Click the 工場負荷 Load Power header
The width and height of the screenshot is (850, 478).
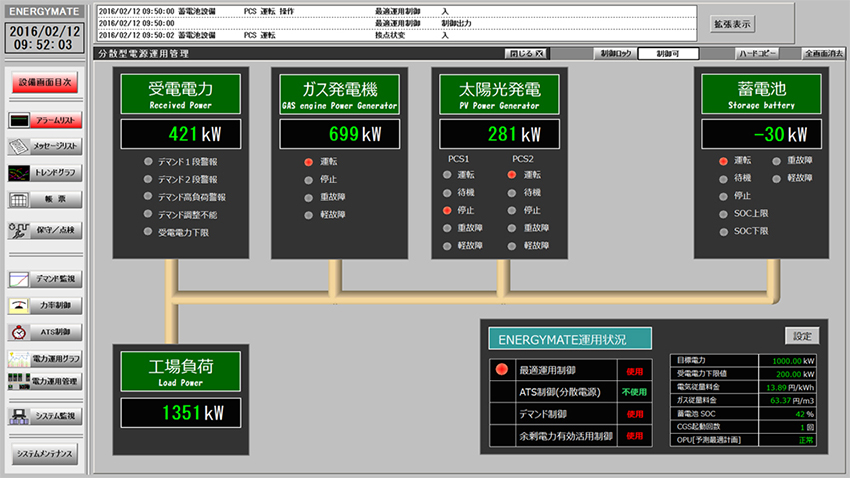pyautogui.click(x=181, y=372)
